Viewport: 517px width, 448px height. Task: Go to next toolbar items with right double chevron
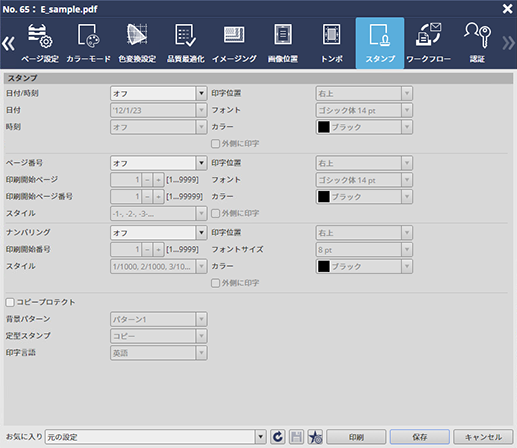click(x=509, y=43)
